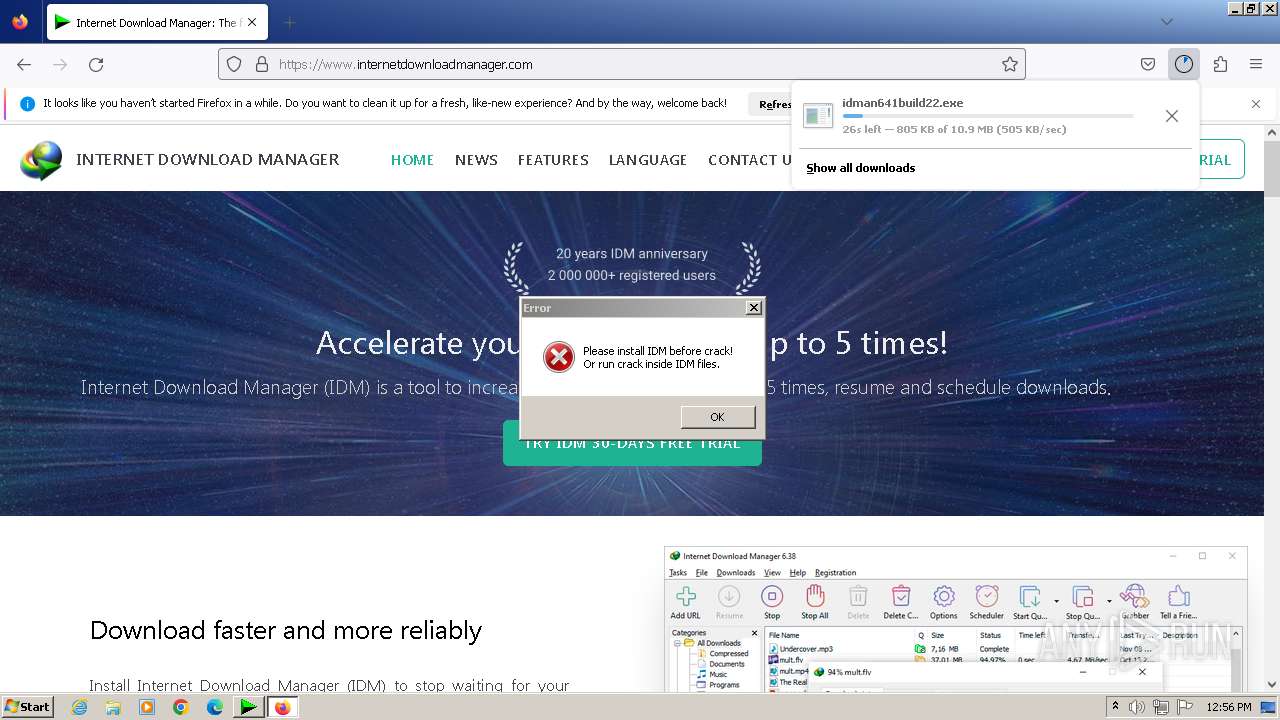This screenshot has width=1280, height=720.
Task: Go to the HOME page
Action: pos(412,160)
